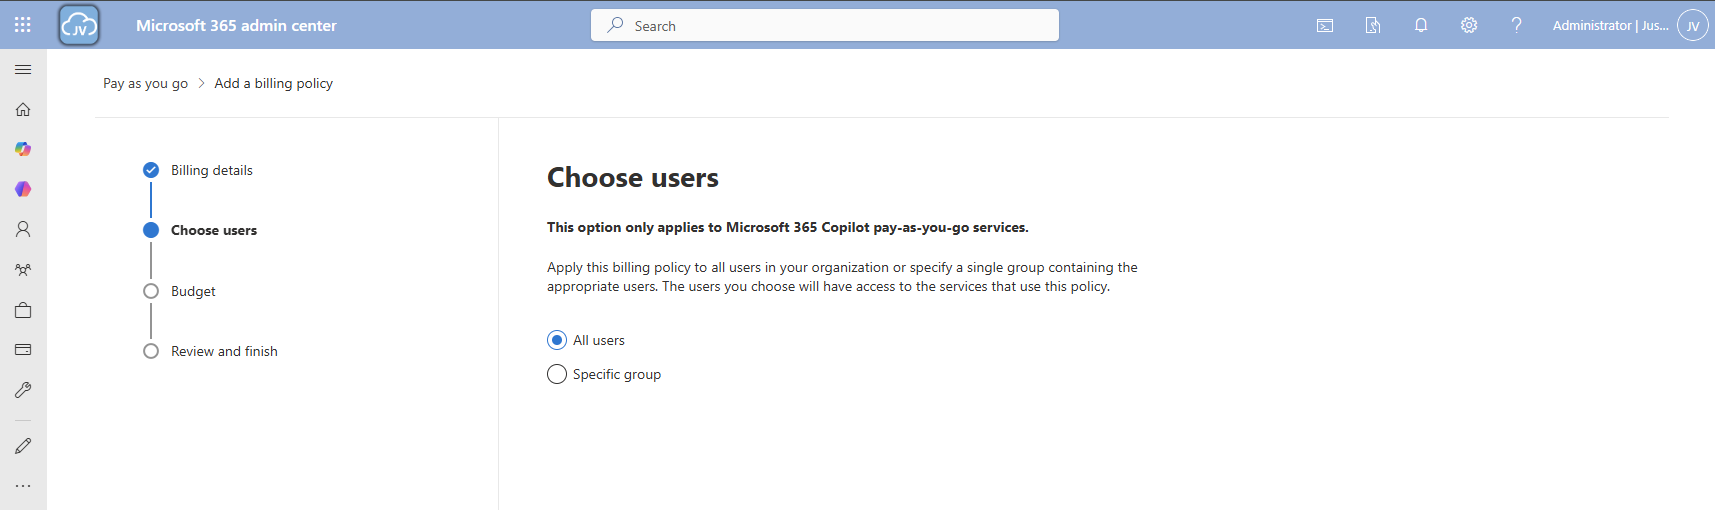Open Users section in the sidebar

23,229
